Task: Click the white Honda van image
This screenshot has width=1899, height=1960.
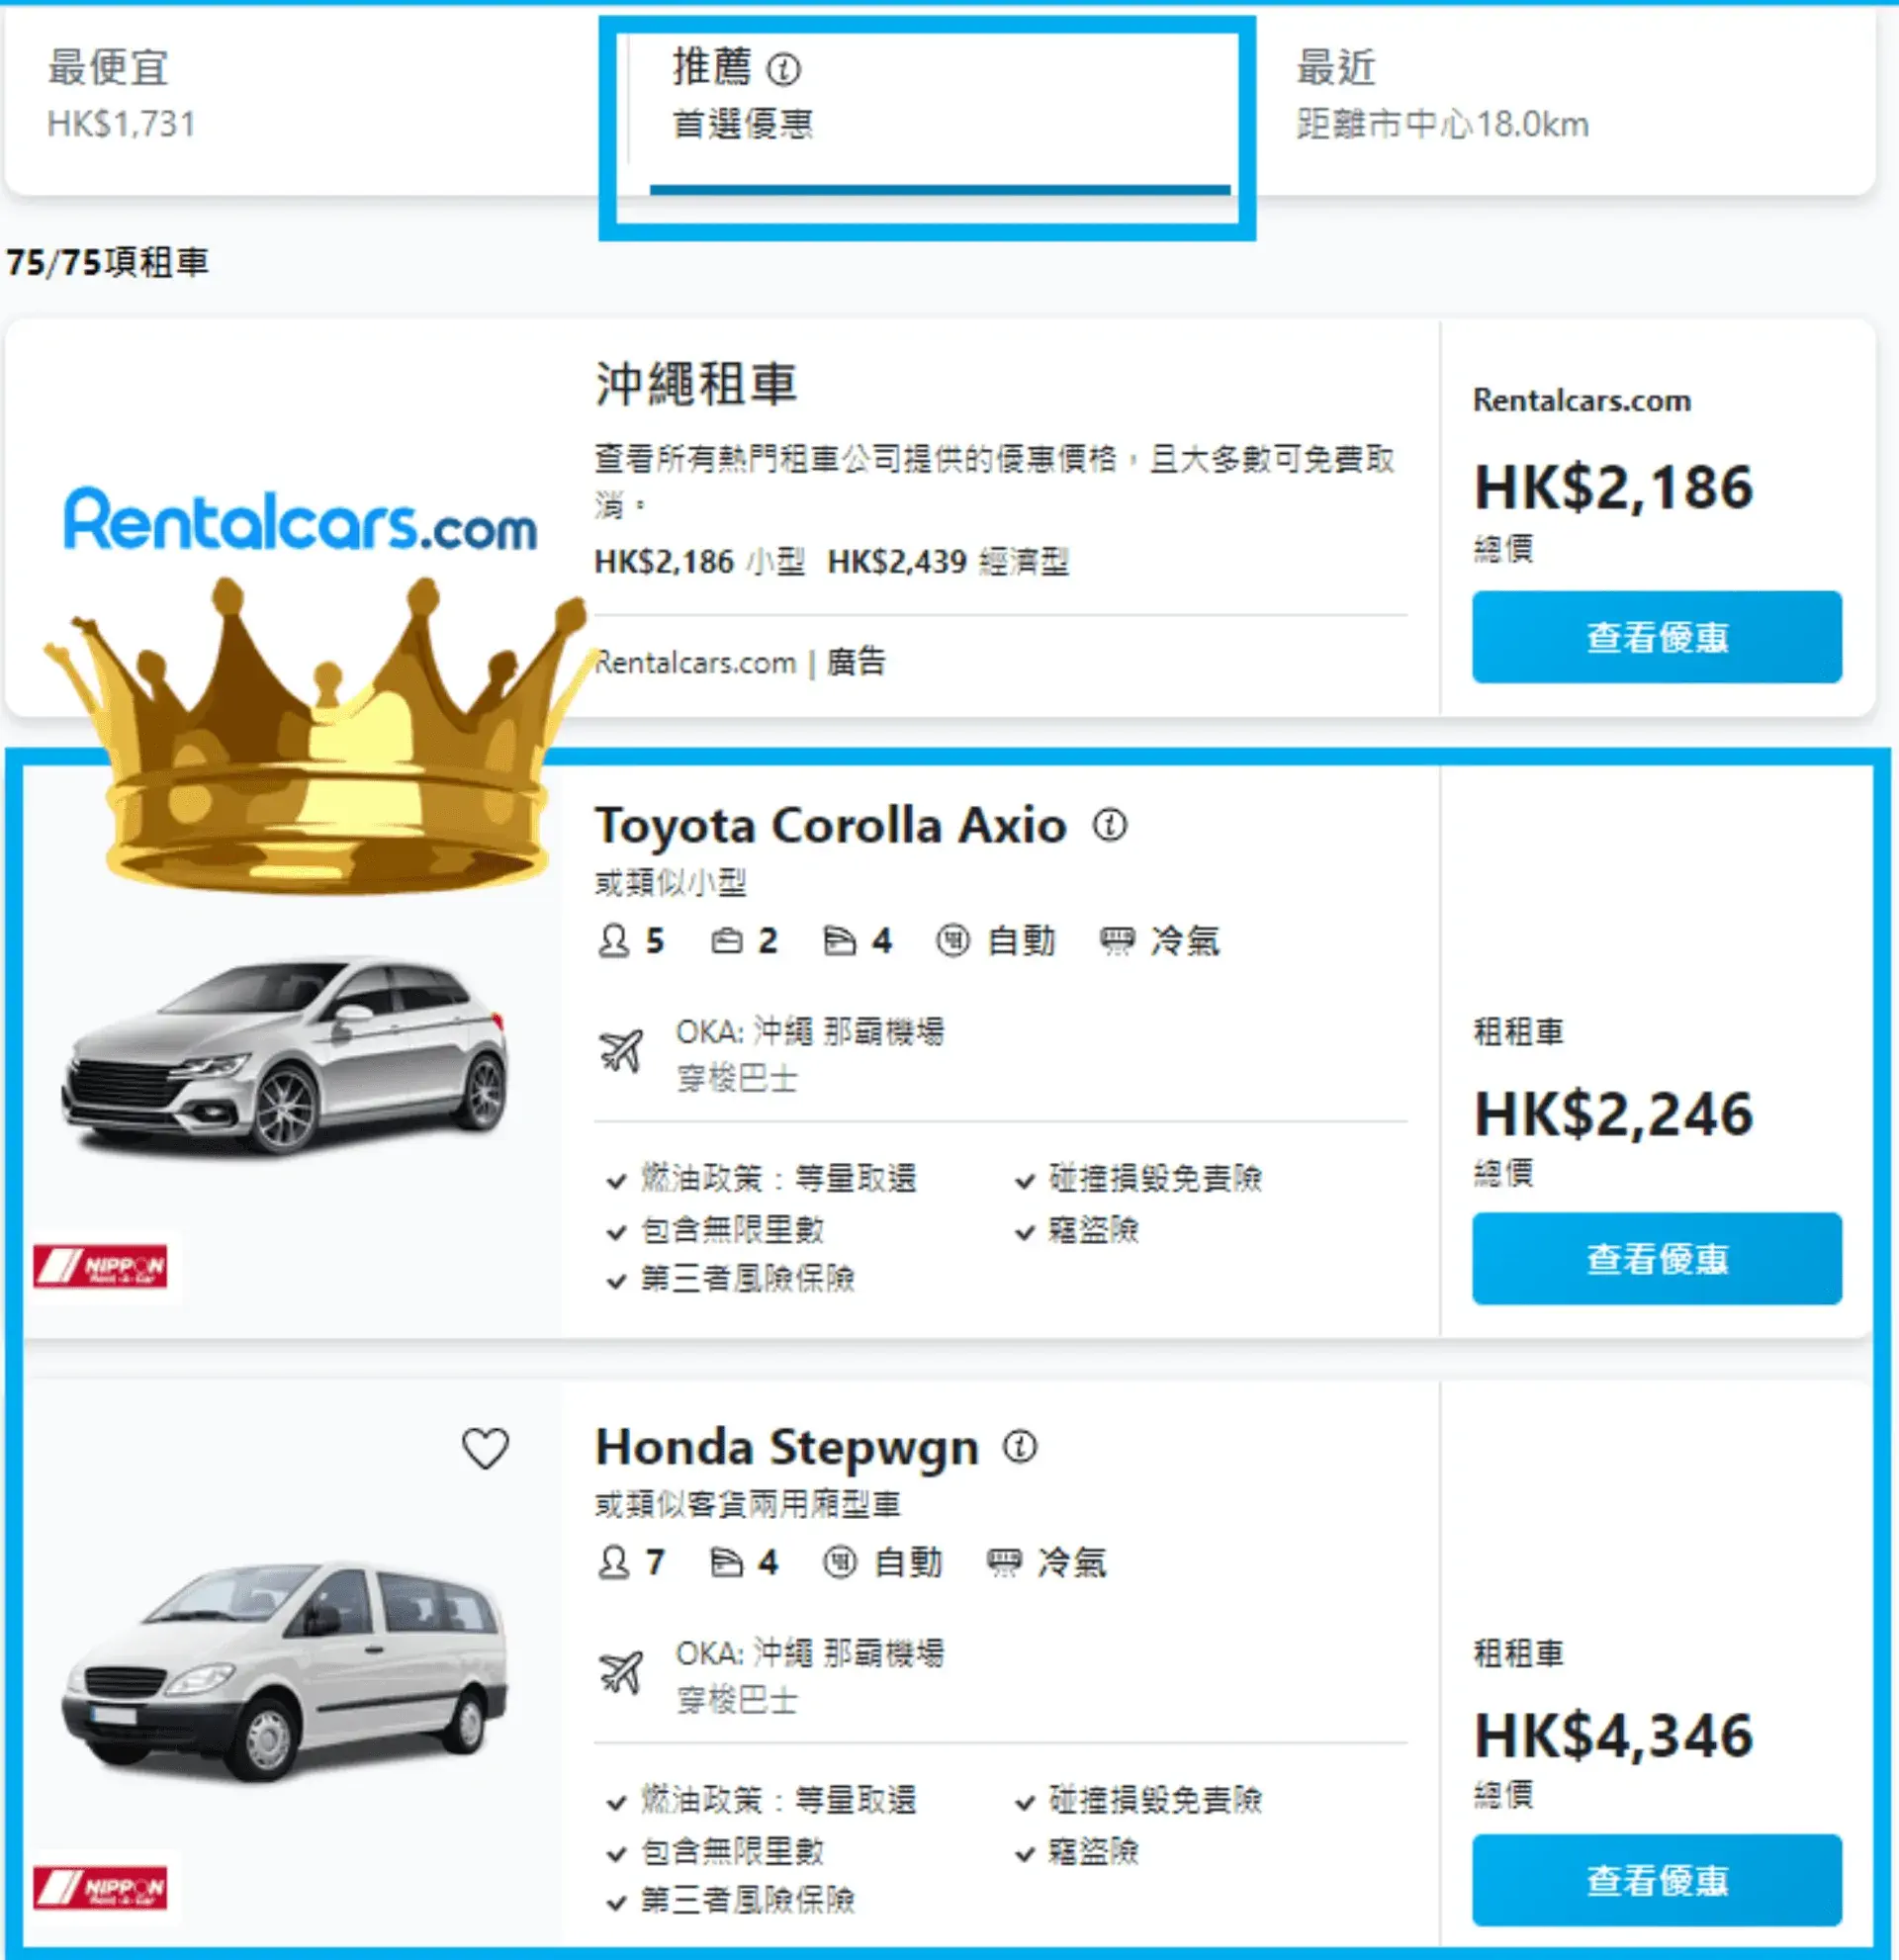Action: [285, 1672]
